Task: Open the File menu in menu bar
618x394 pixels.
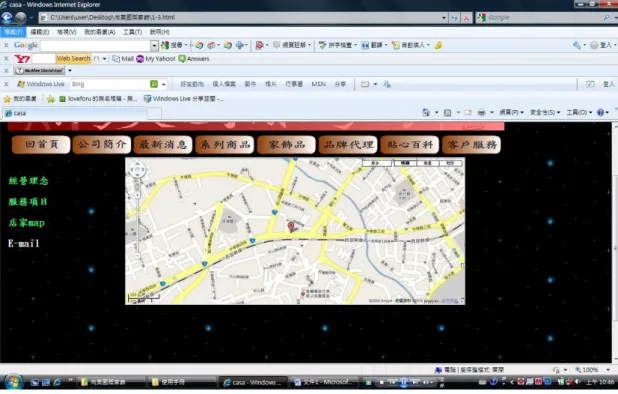Action: 13,32
